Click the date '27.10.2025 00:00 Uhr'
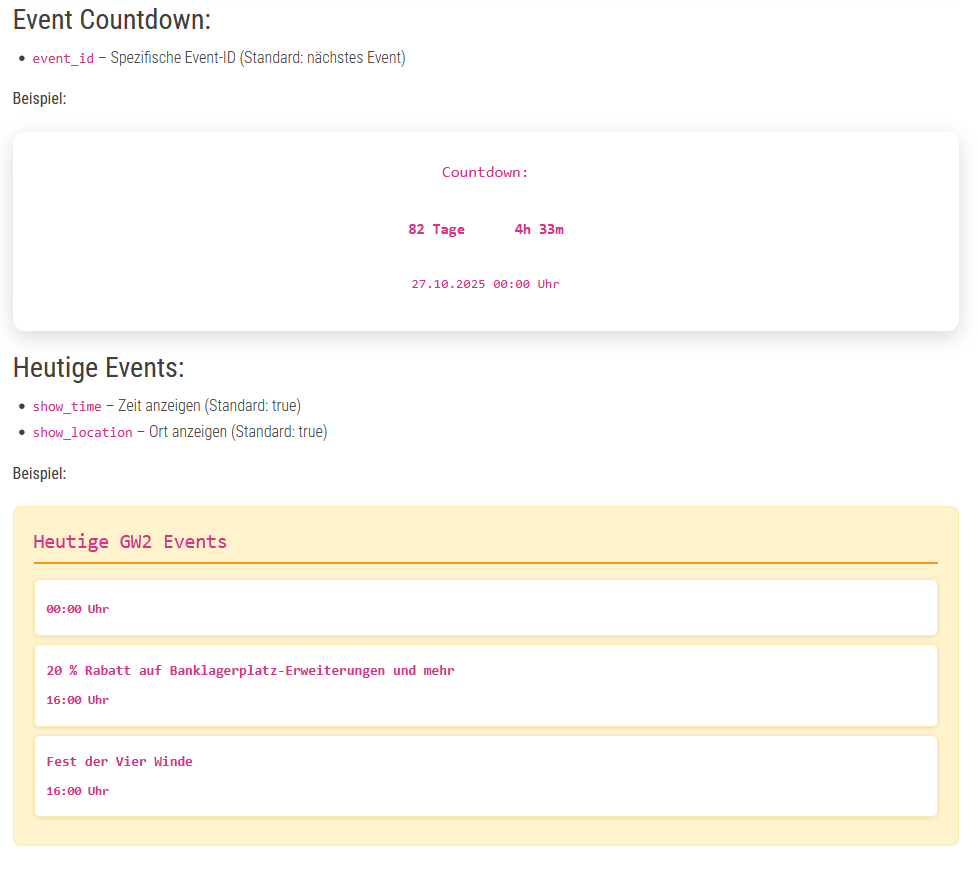The height and width of the screenshot is (872, 978). (485, 284)
